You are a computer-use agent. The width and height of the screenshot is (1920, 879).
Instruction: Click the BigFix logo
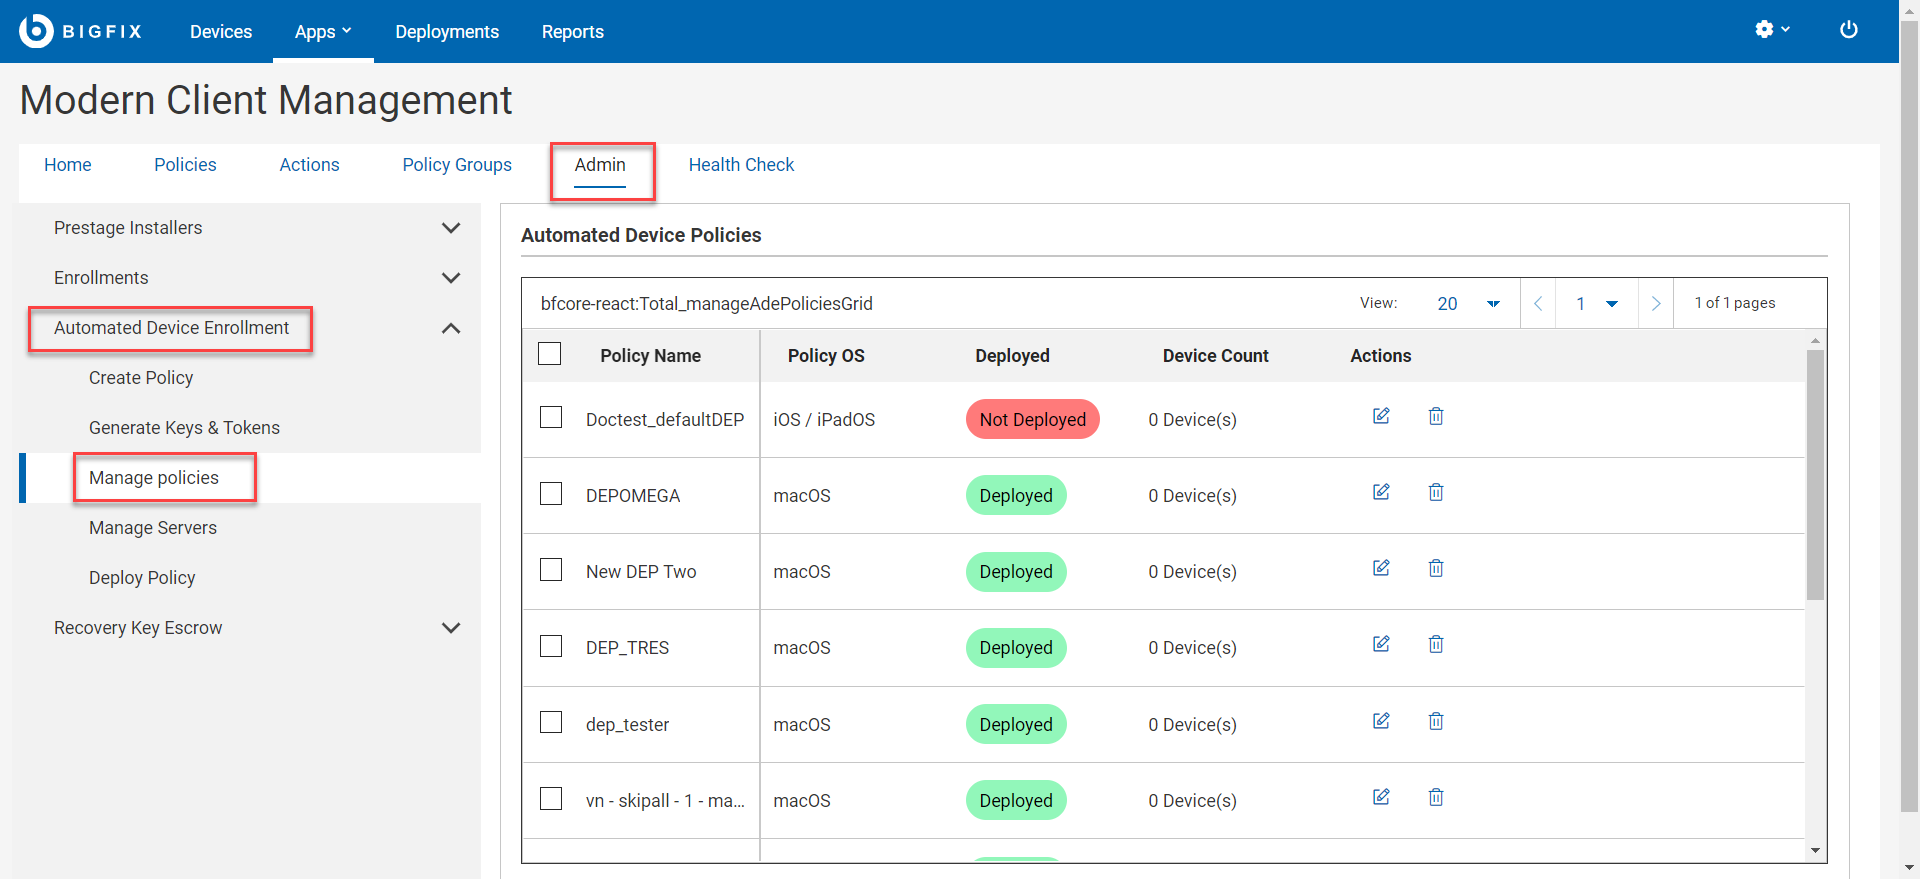point(80,31)
